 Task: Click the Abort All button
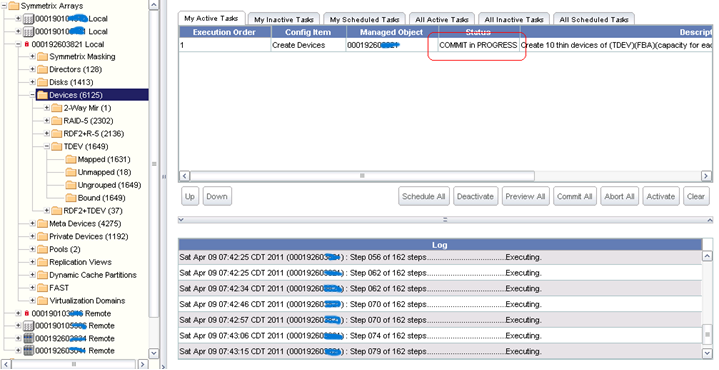click(619, 196)
